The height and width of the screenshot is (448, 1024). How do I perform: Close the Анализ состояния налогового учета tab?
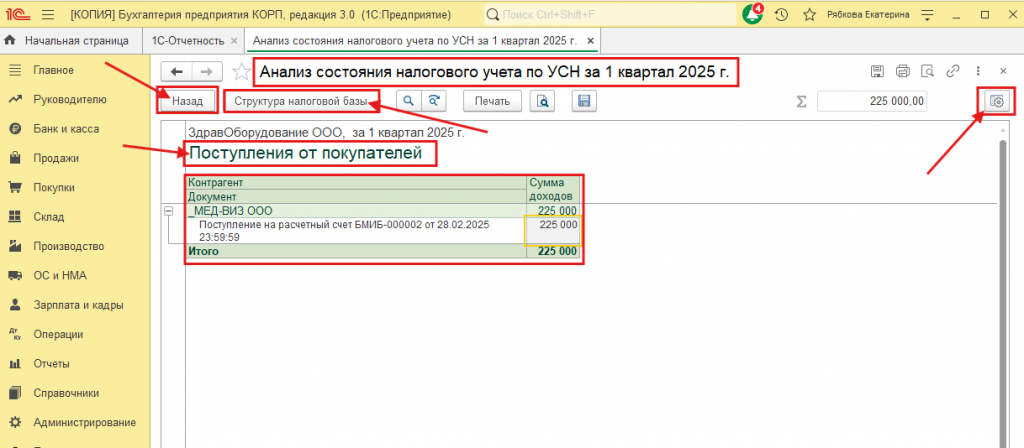(588, 40)
